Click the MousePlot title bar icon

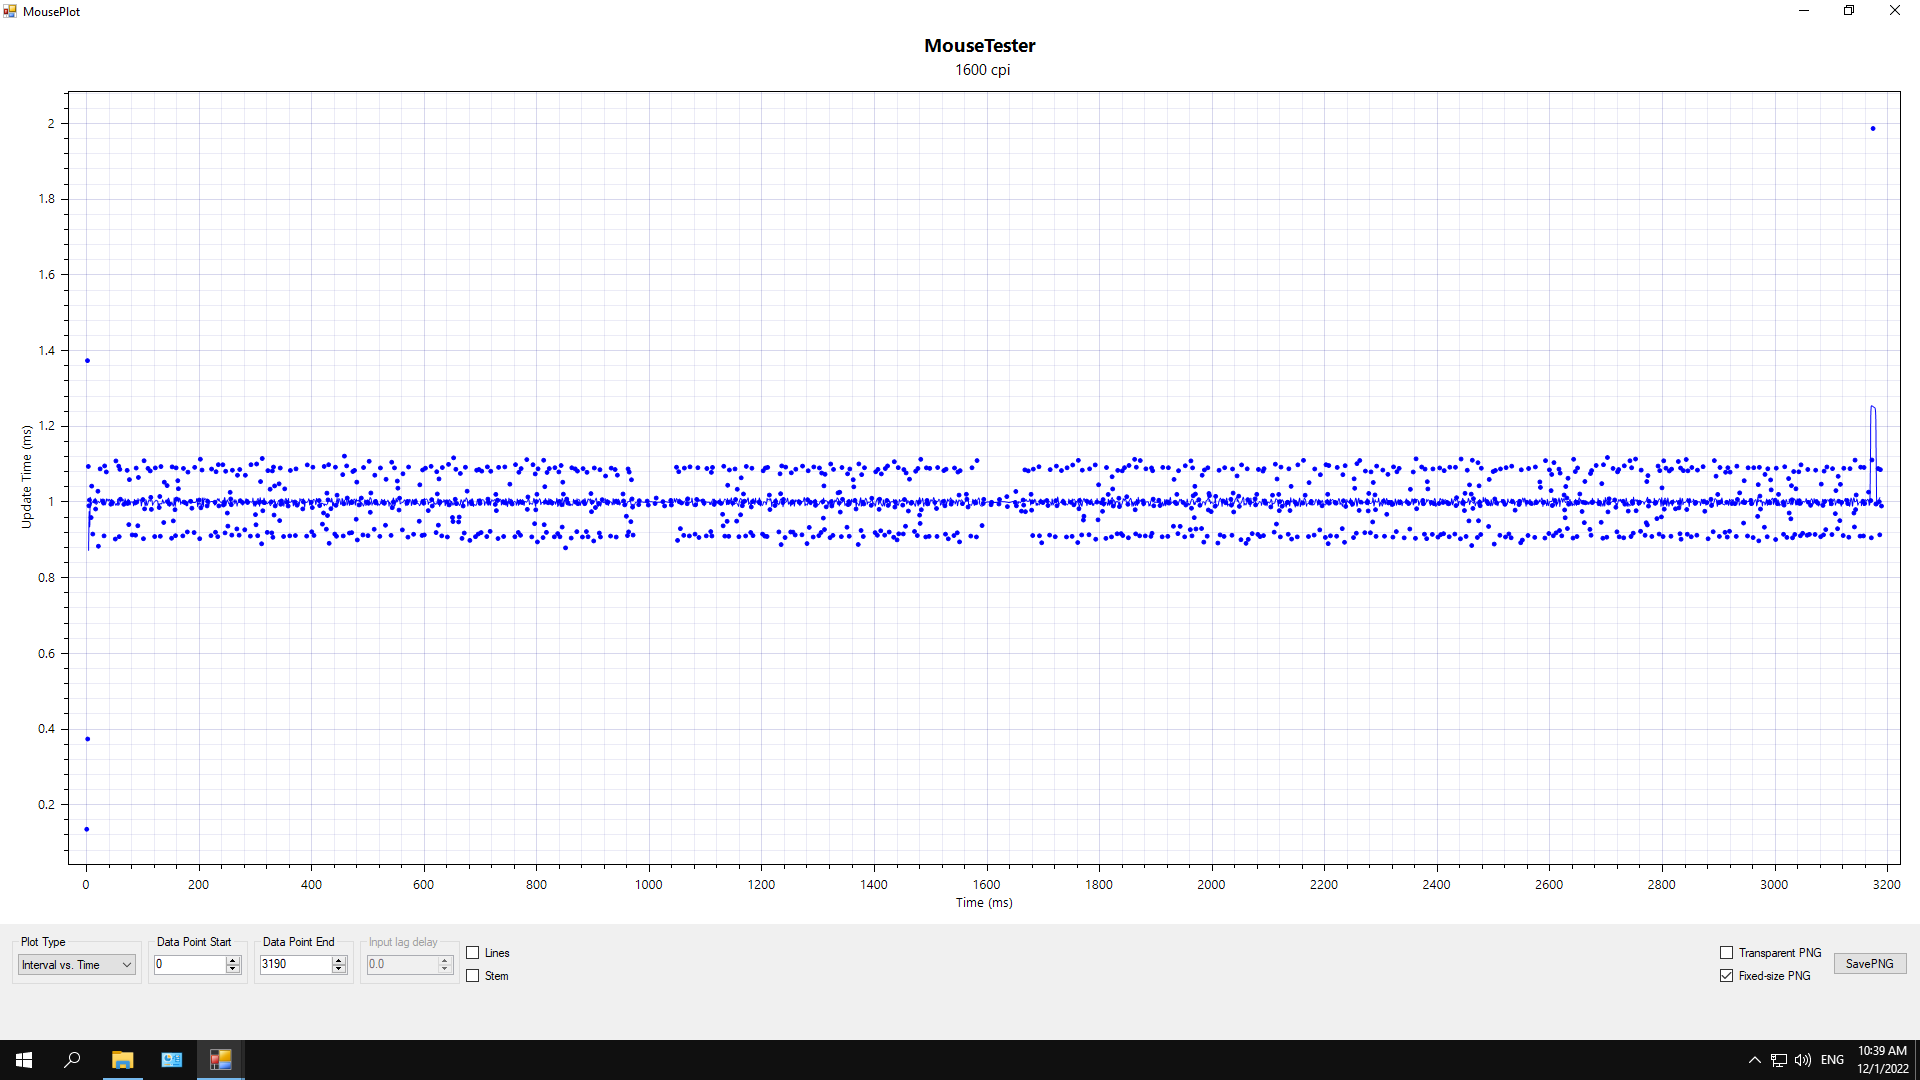coord(10,11)
